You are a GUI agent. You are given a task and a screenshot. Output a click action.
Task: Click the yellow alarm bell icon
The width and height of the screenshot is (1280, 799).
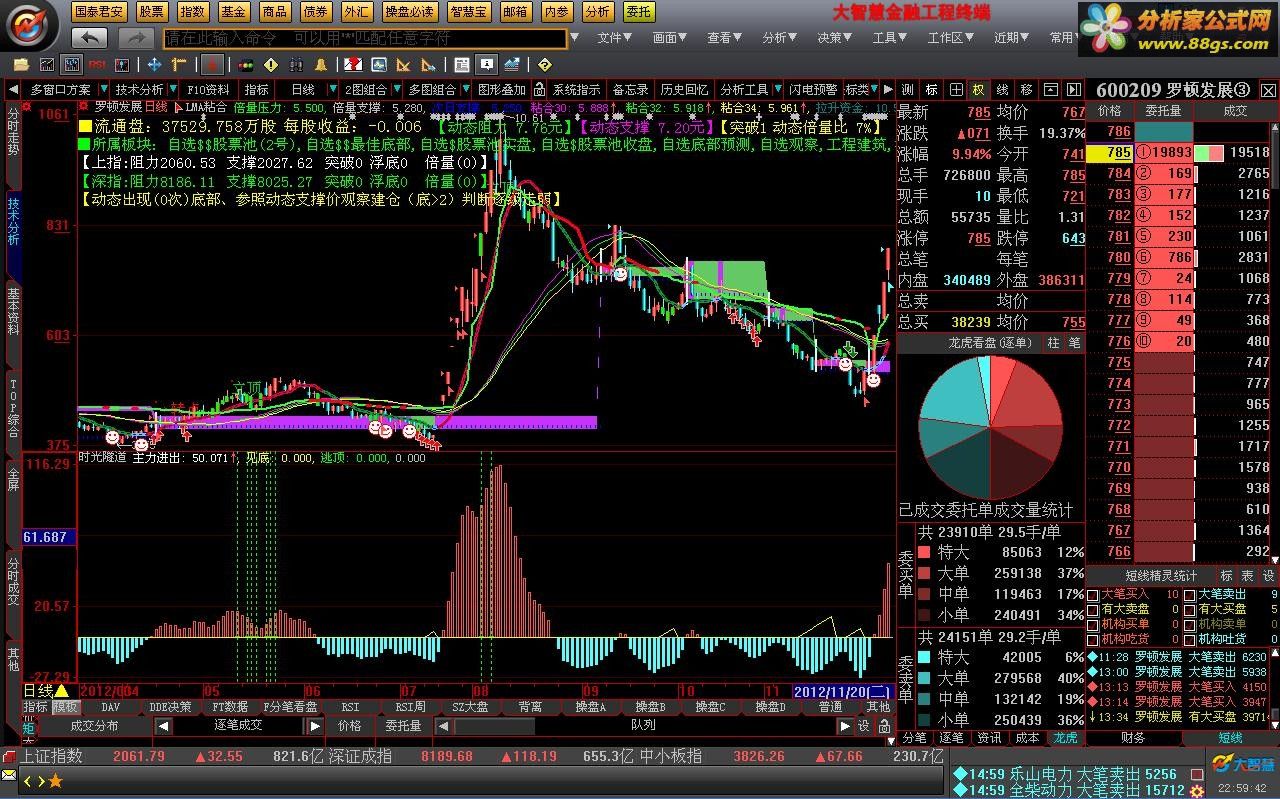pyautogui.click(x=322, y=65)
